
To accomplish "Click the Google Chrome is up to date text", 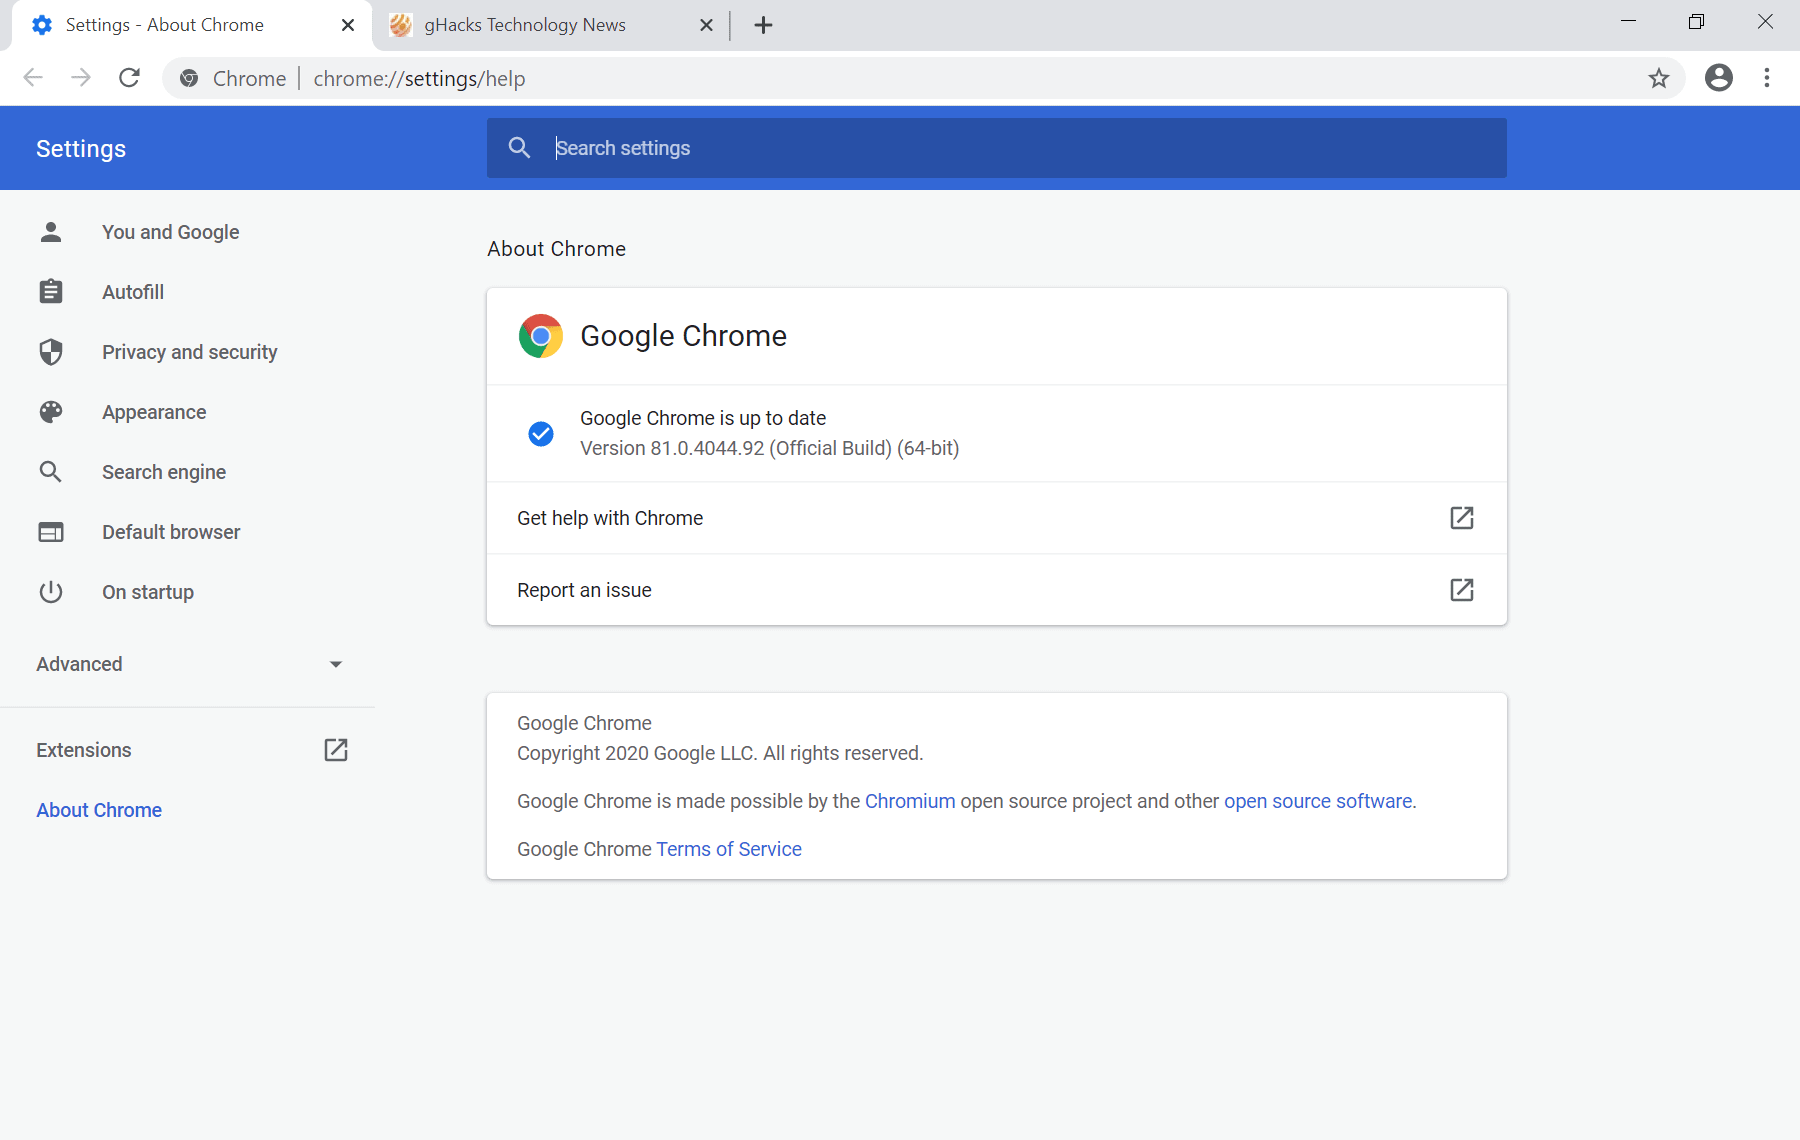I will pos(703,418).
